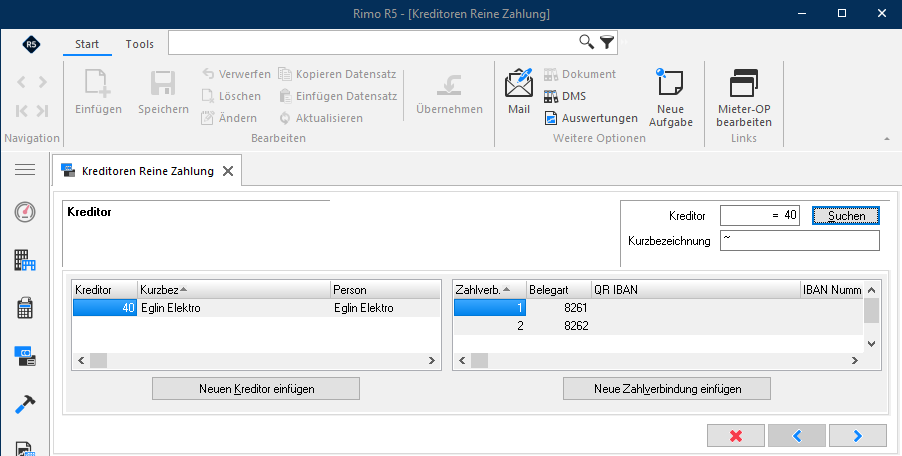
Task: Select creditor row 40 cell
Action: pos(105,308)
